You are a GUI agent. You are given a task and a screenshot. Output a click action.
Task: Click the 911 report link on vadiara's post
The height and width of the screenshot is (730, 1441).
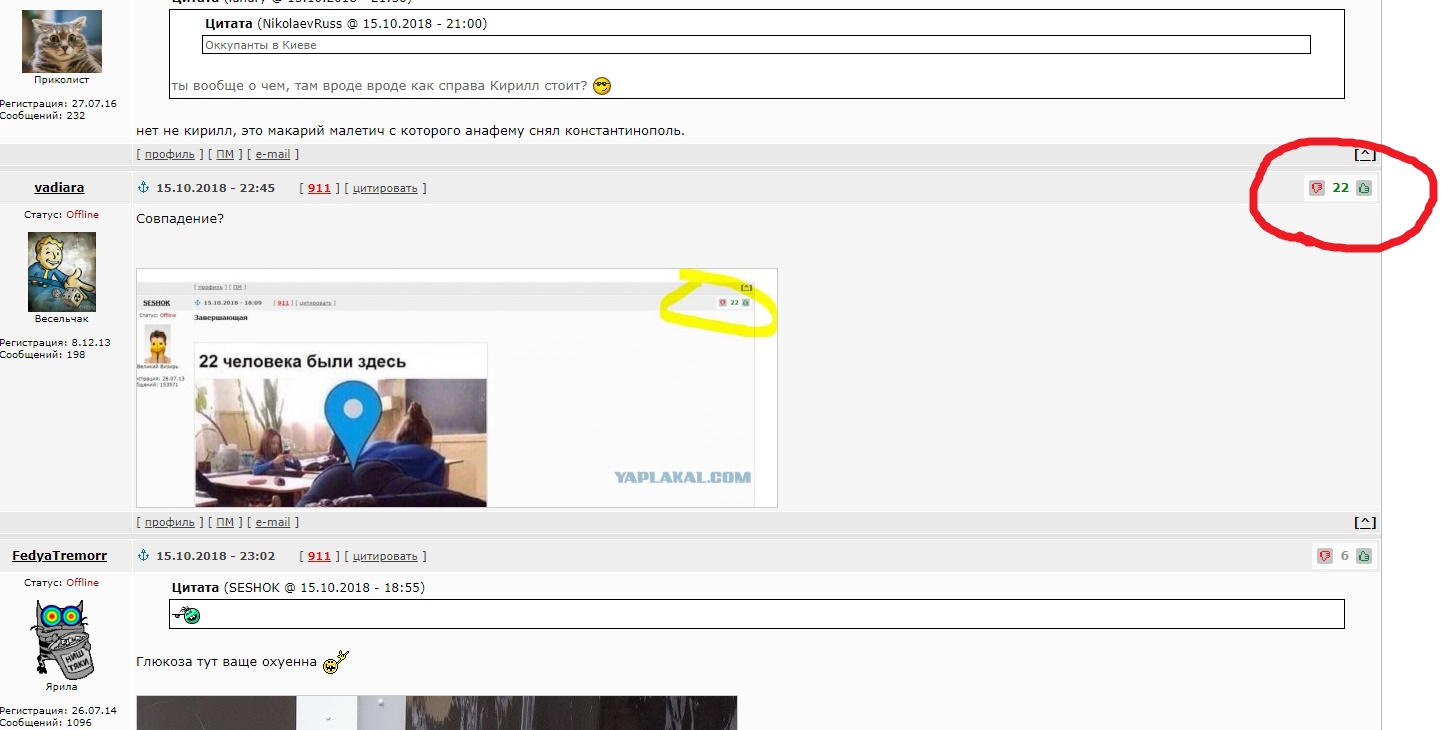(319, 188)
